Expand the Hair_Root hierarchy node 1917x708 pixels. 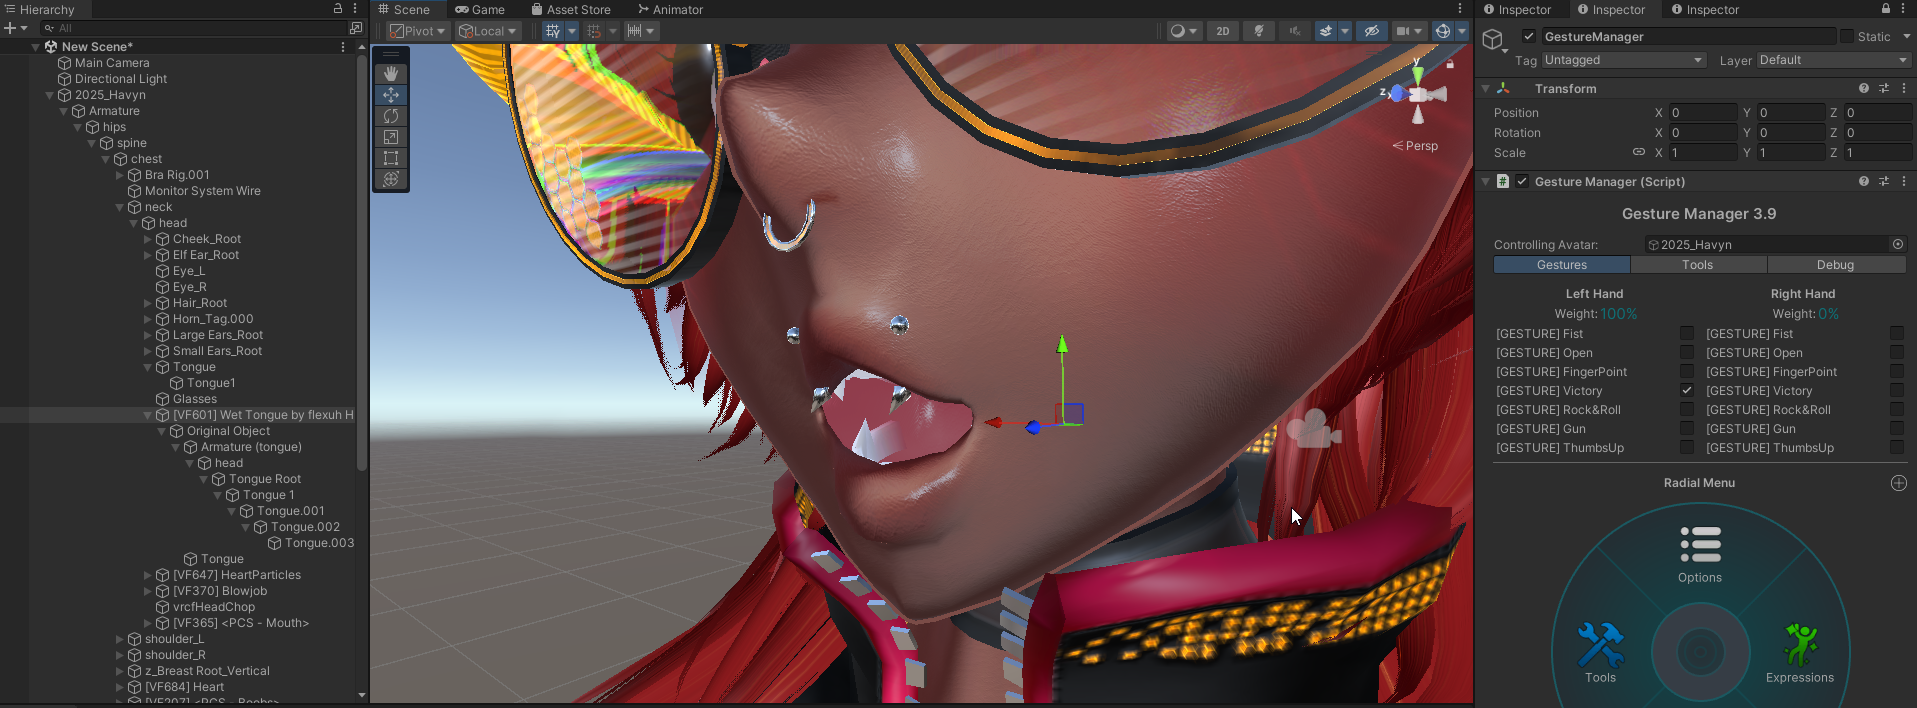click(x=147, y=303)
